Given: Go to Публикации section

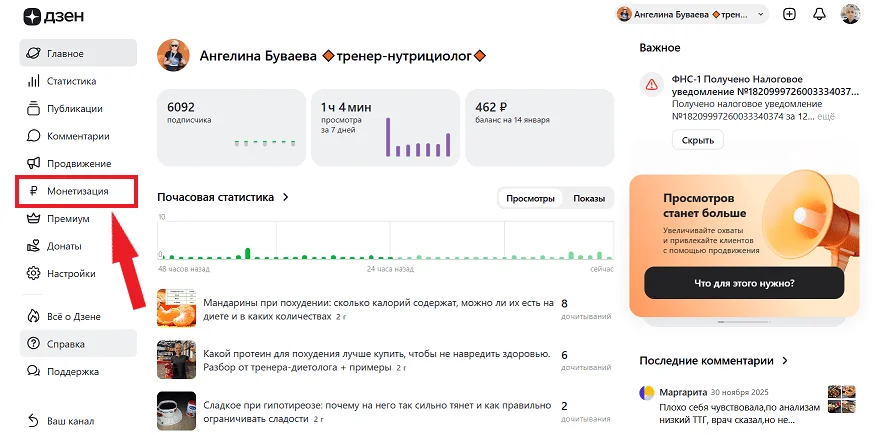Looking at the screenshot, I should [78, 109].
